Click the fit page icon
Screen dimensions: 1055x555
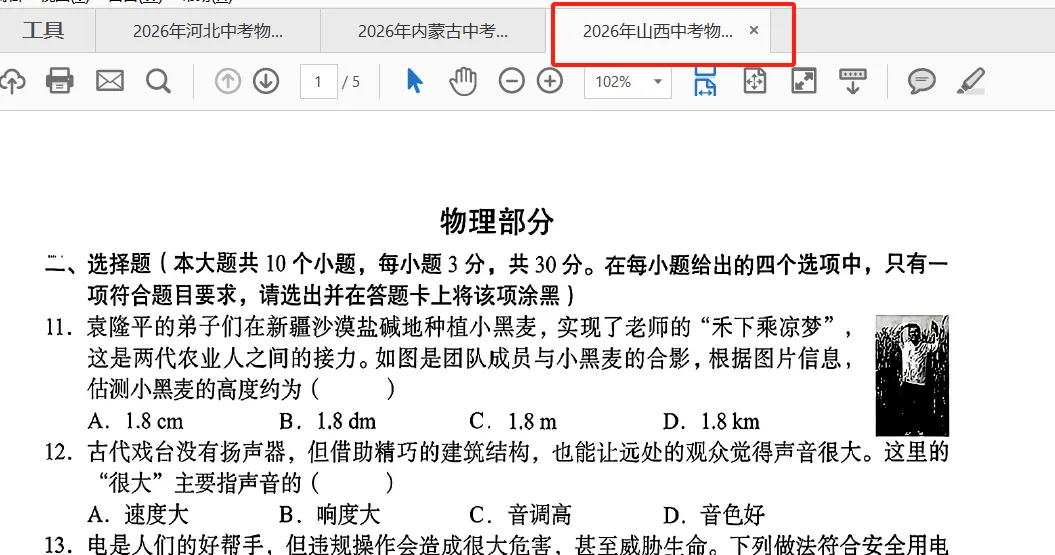coord(755,81)
